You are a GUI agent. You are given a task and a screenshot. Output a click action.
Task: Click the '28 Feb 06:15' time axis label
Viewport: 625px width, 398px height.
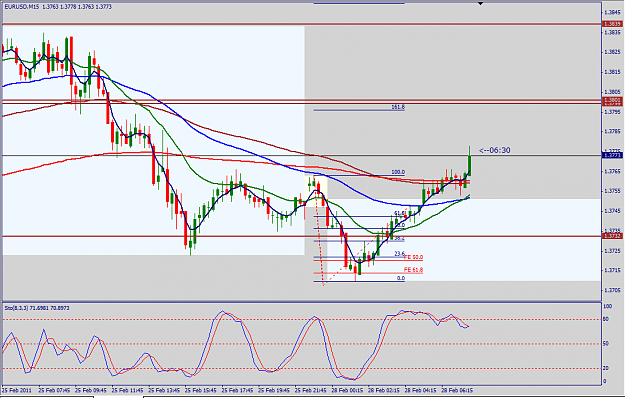pos(458,390)
